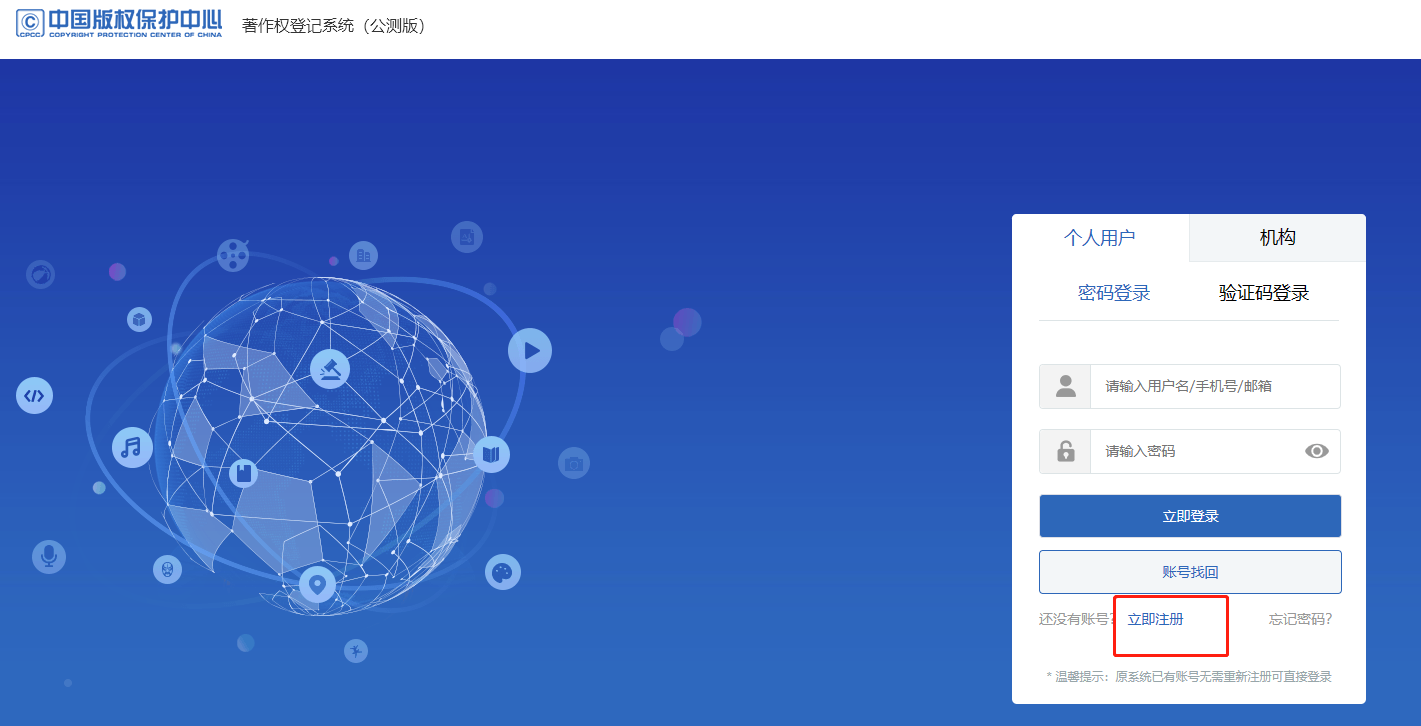Focus the username/phone/email input field
1421x726 pixels.
pos(1214,386)
